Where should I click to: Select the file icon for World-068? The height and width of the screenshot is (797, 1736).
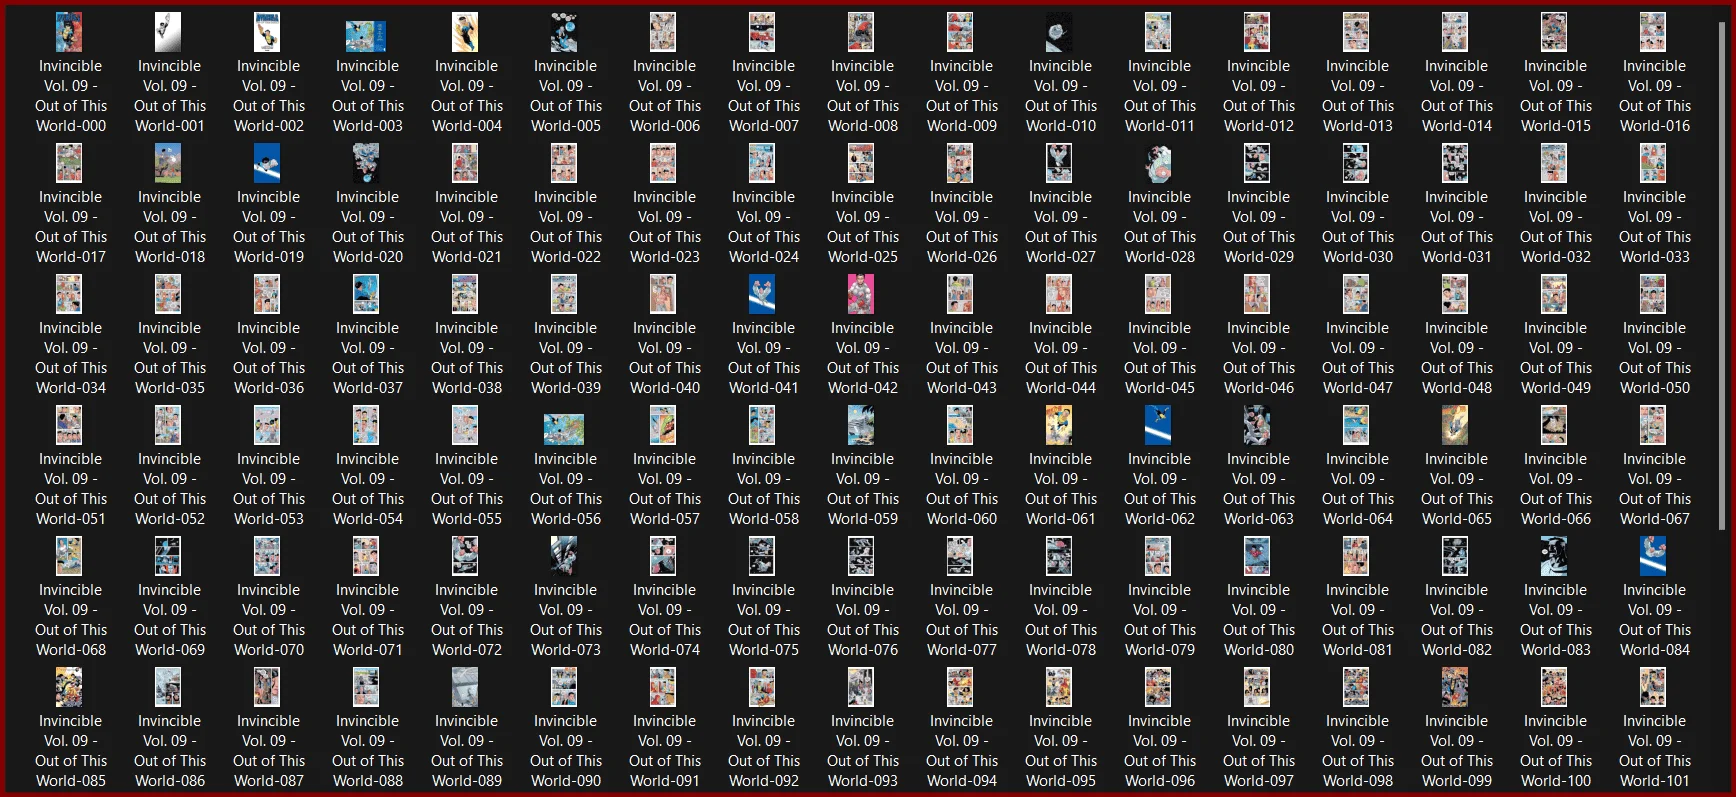[x=69, y=557]
